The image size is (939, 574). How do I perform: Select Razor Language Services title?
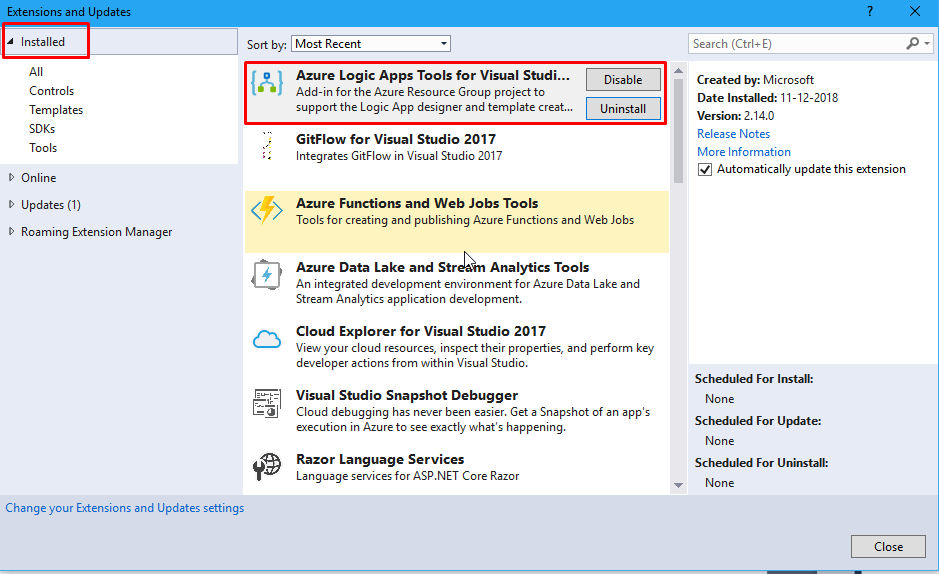(380, 459)
